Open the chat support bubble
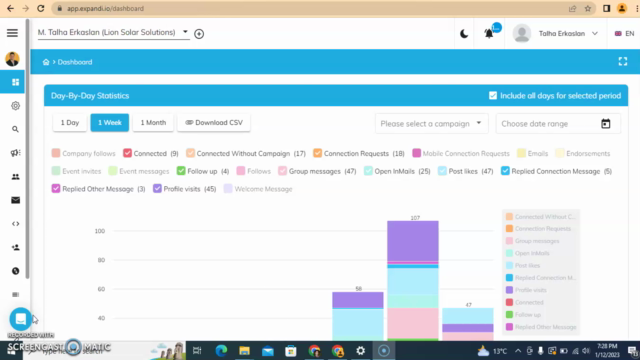640x360 pixels. click(x=20, y=319)
